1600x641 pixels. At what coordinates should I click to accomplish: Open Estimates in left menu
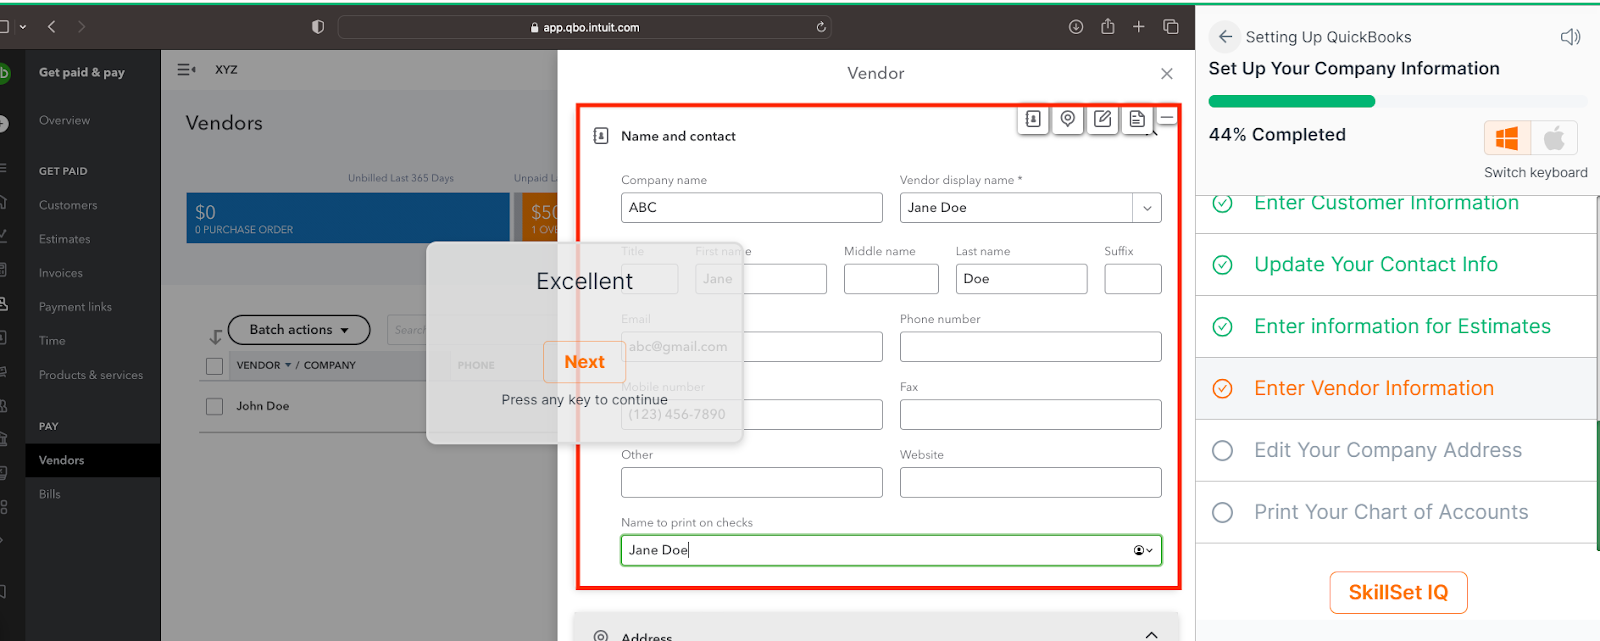point(64,239)
